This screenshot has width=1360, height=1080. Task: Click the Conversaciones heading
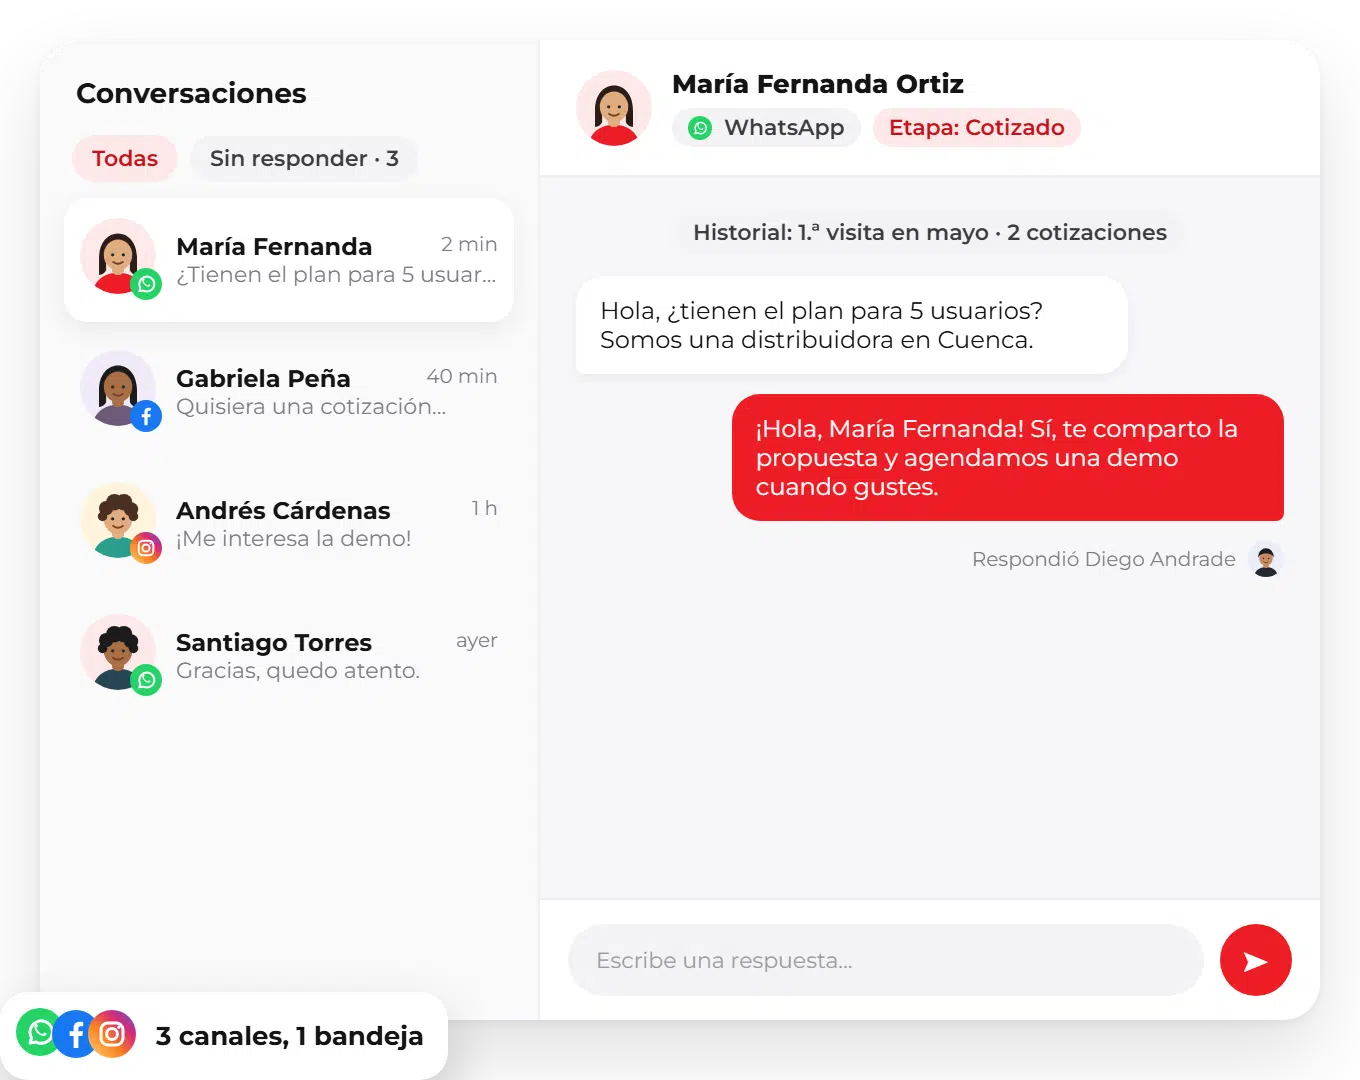pyautogui.click(x=191, y=93)
